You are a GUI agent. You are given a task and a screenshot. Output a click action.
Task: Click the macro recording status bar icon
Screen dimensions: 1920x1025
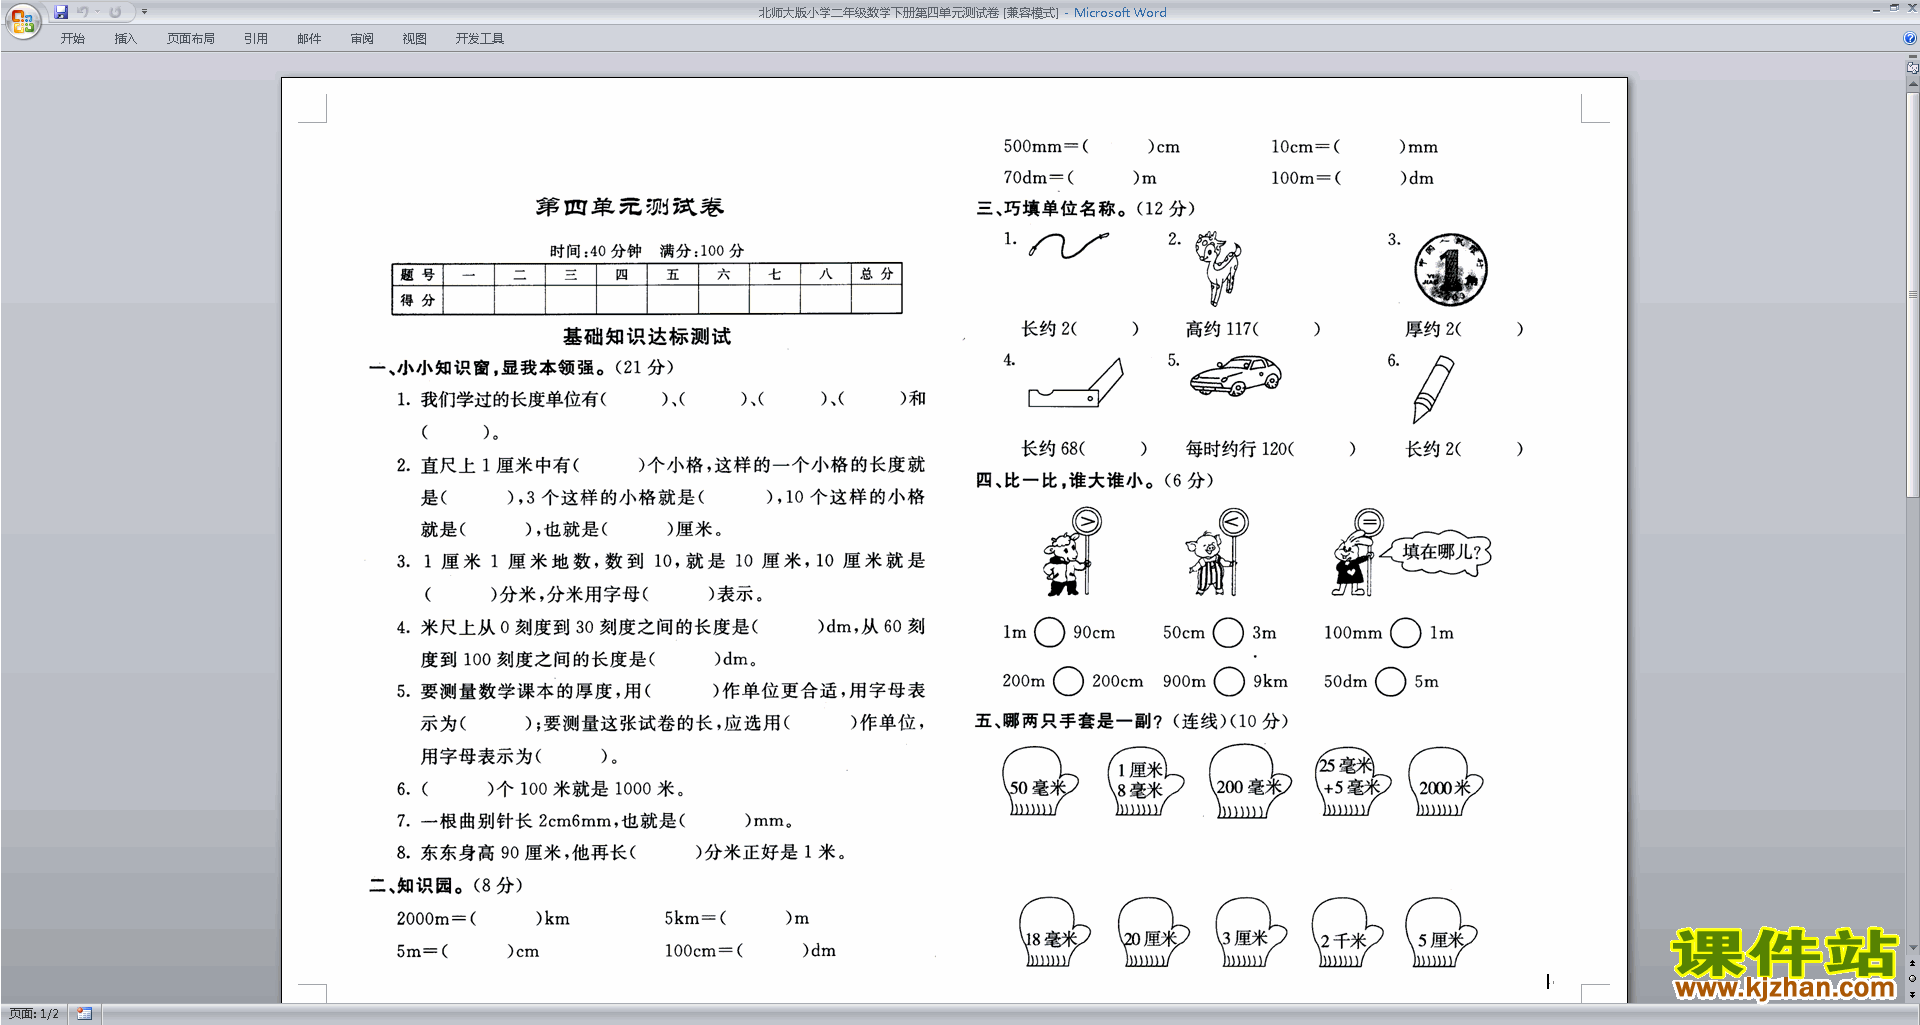tap(84, 1014)
